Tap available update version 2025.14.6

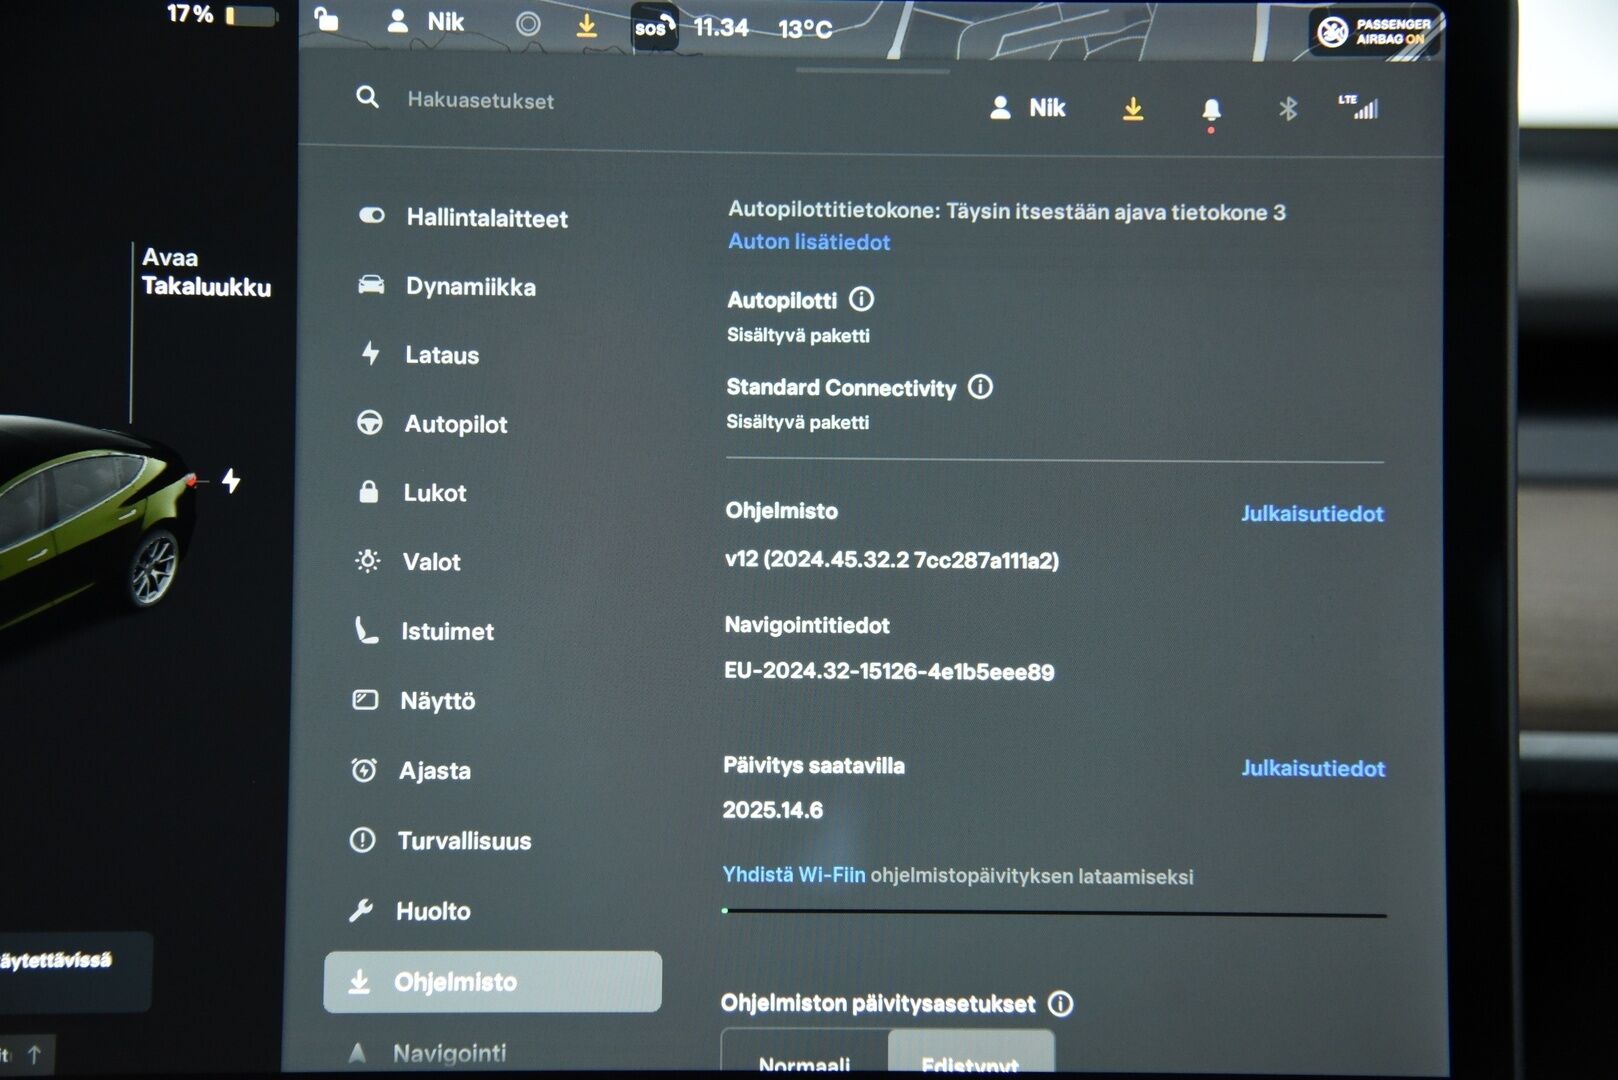tap(772, 810)
